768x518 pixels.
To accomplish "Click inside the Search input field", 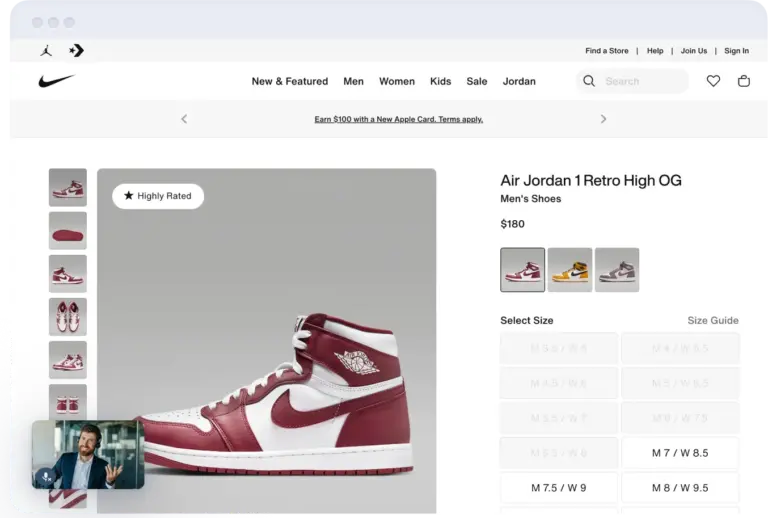I will coord(640,81).
